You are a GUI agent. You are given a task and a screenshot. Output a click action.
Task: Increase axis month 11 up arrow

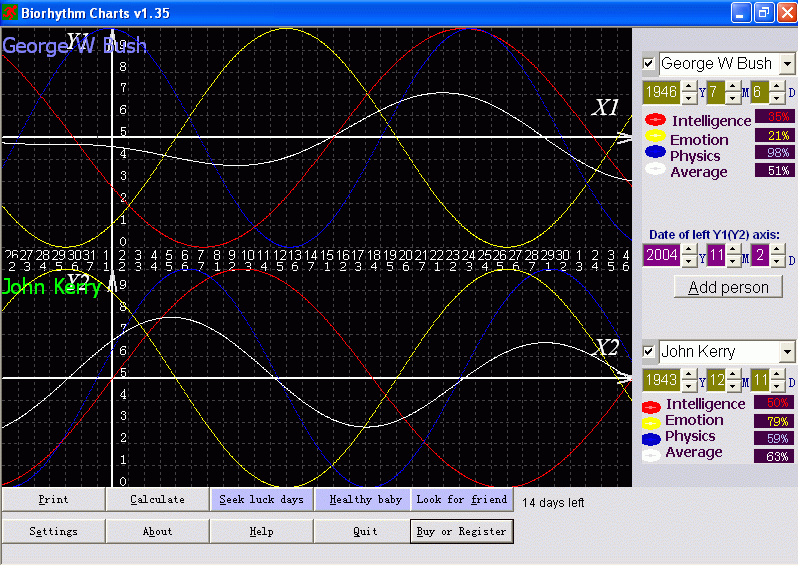[x=733, y=249]
